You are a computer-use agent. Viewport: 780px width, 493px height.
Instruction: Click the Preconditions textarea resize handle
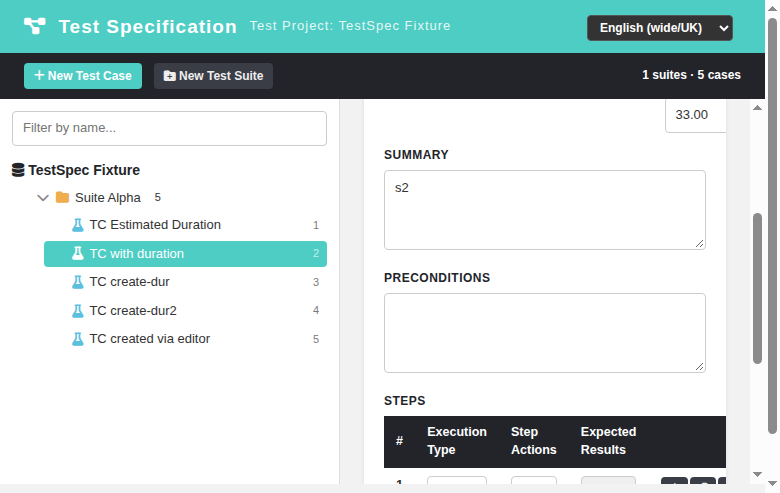point(699,366)
